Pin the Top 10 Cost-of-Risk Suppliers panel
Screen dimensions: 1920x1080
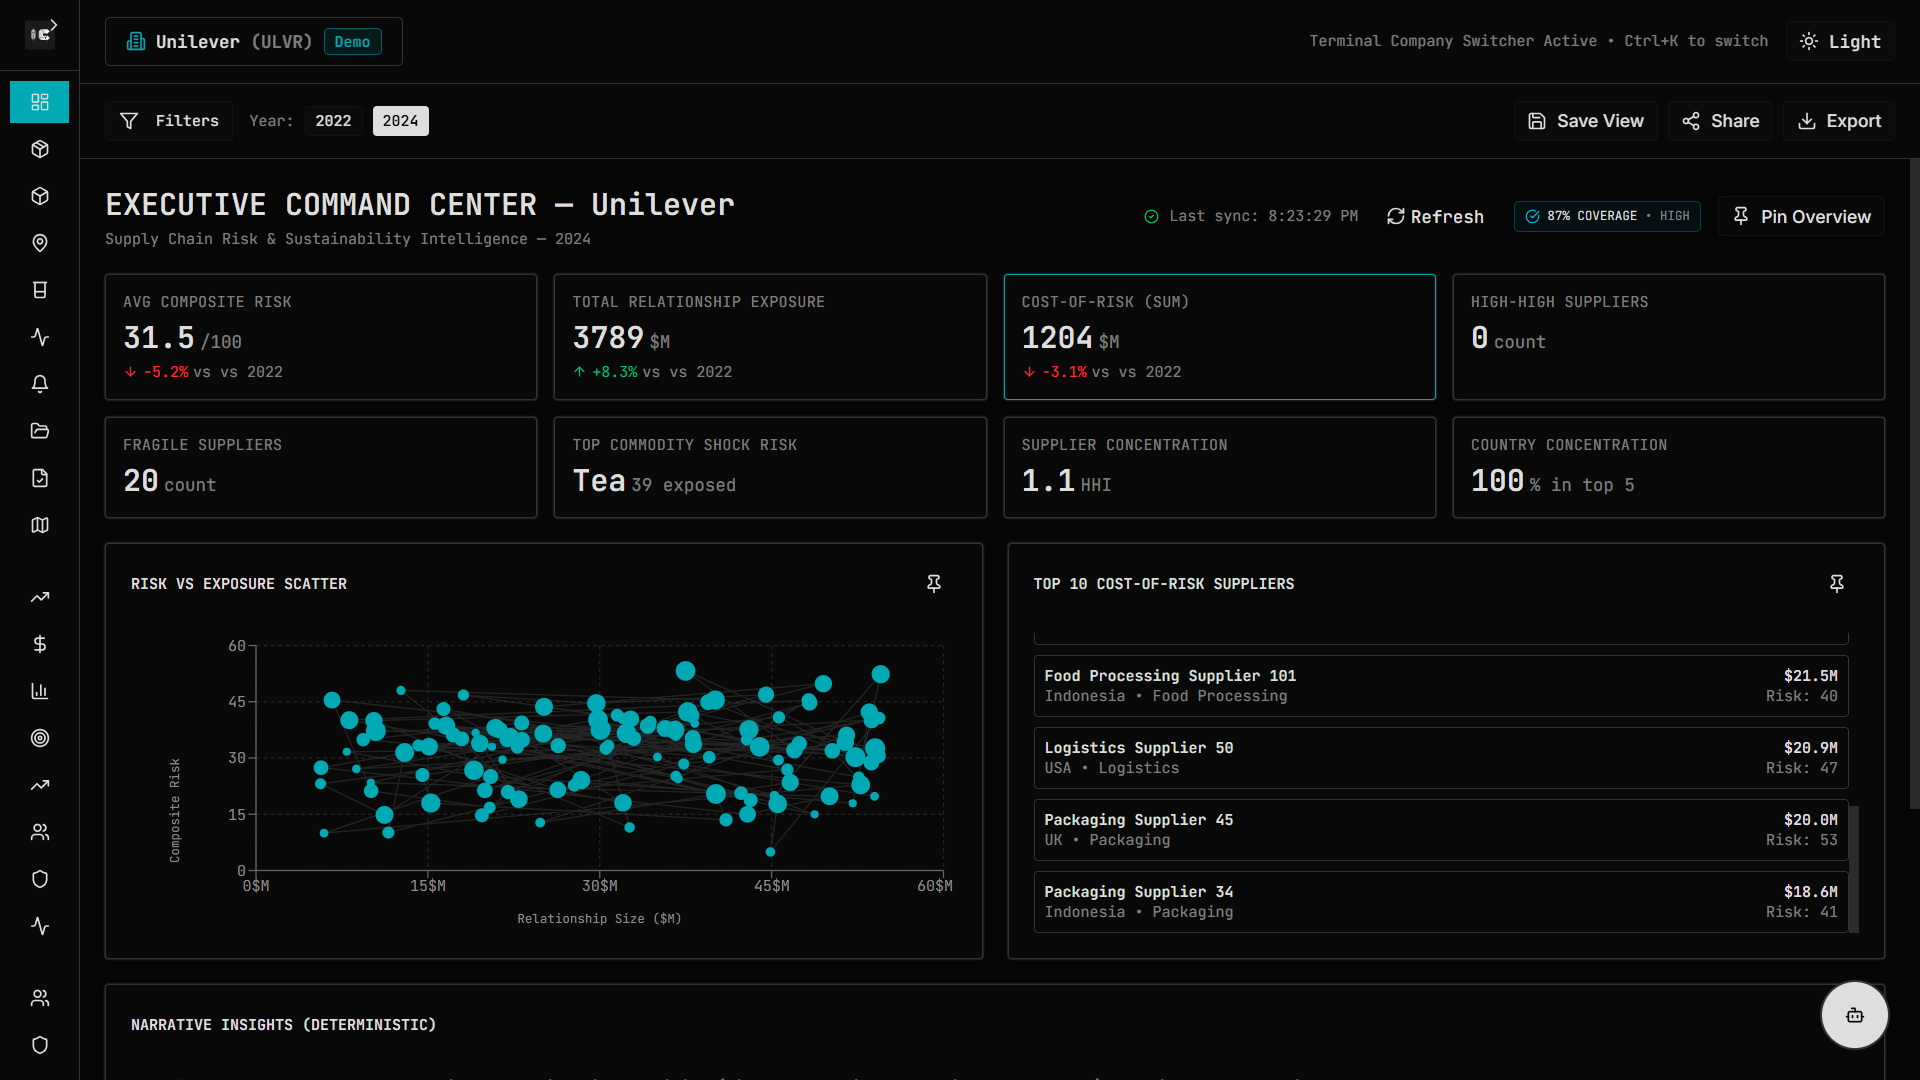pyautogui.click(x=1837, y=583)
